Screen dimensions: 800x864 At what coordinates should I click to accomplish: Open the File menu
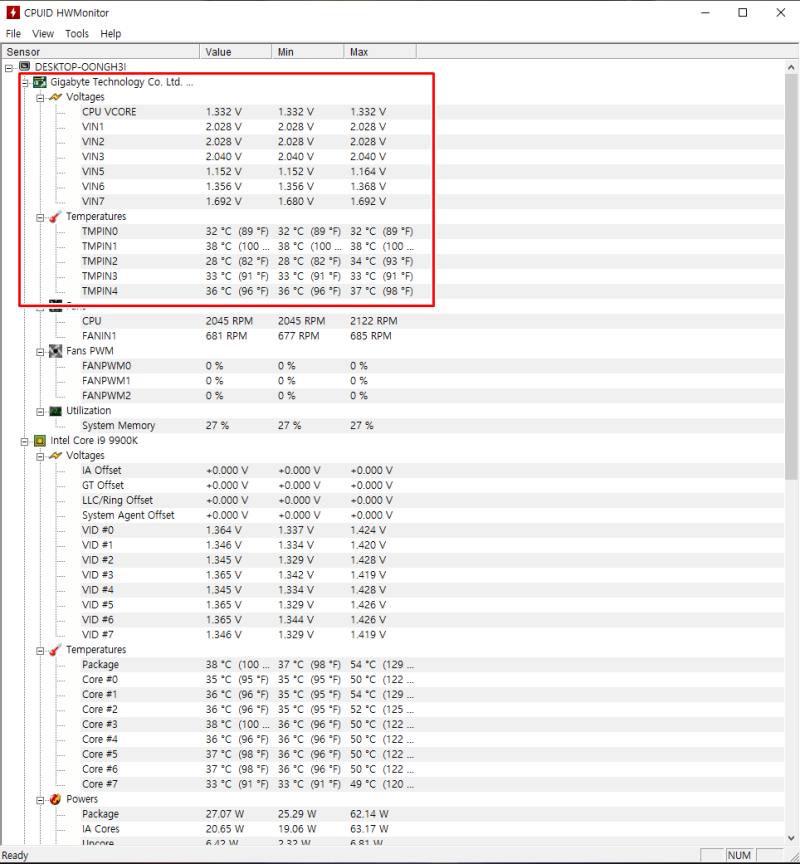[13, 34]
